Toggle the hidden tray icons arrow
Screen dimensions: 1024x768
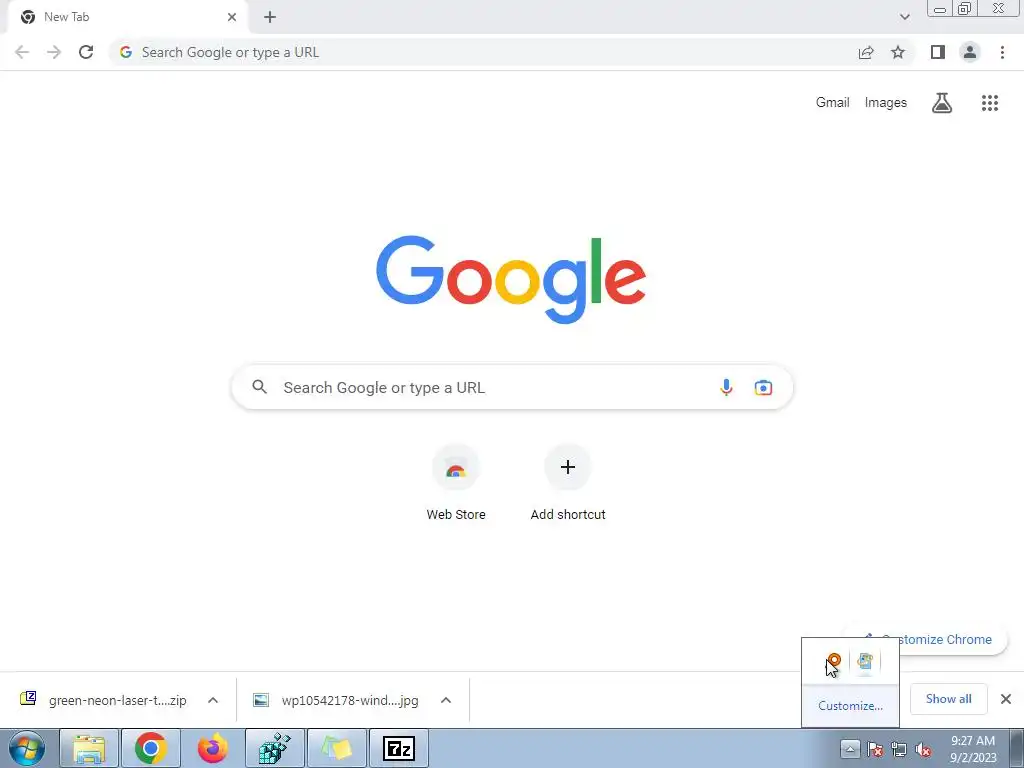[850, 749]
